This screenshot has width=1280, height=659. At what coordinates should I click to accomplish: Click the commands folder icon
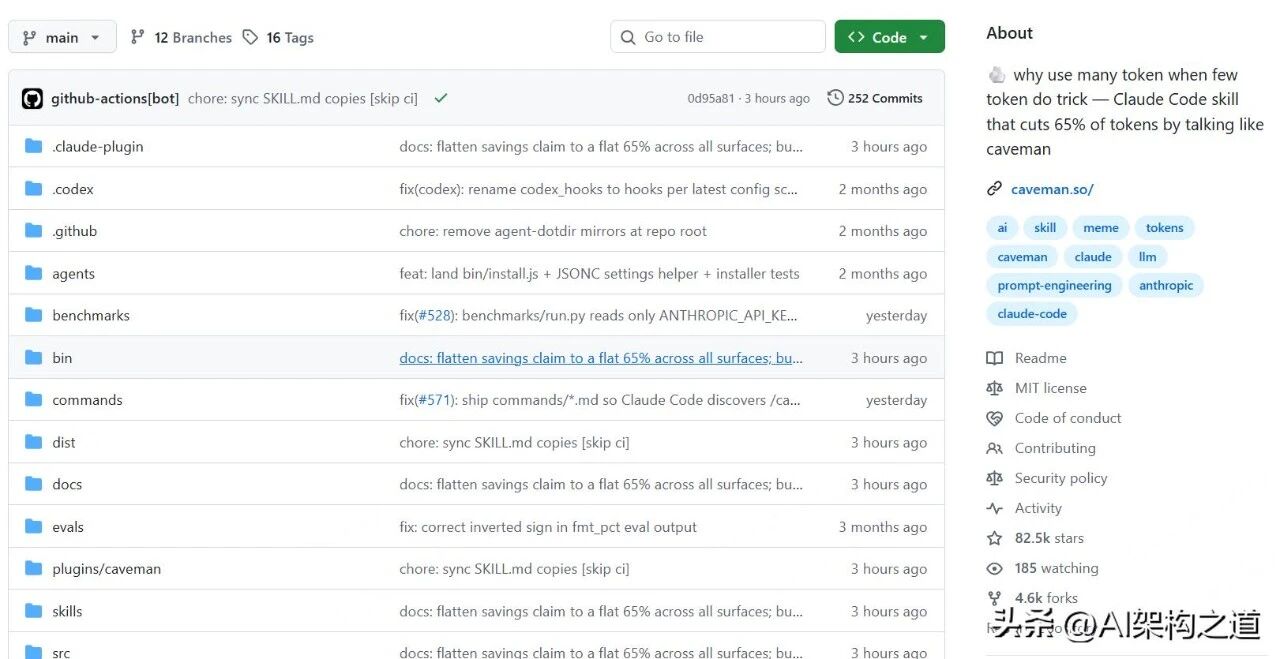[34, 399]
